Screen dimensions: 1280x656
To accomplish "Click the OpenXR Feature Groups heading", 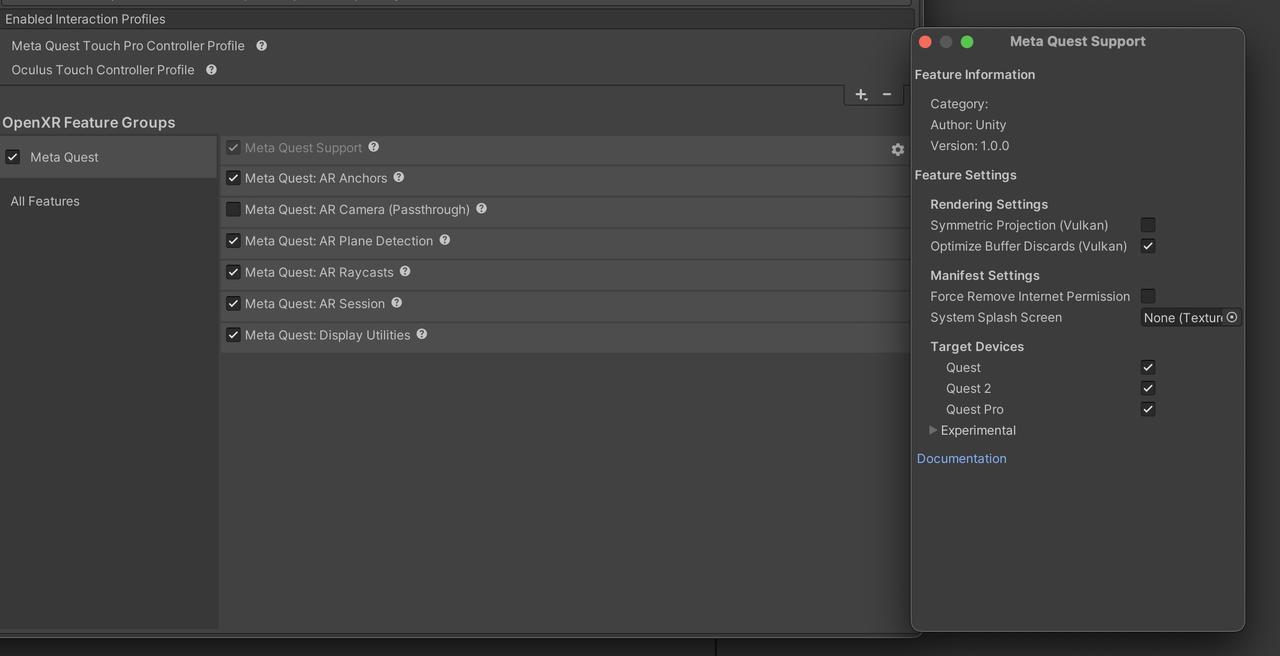I will point(89,122).
